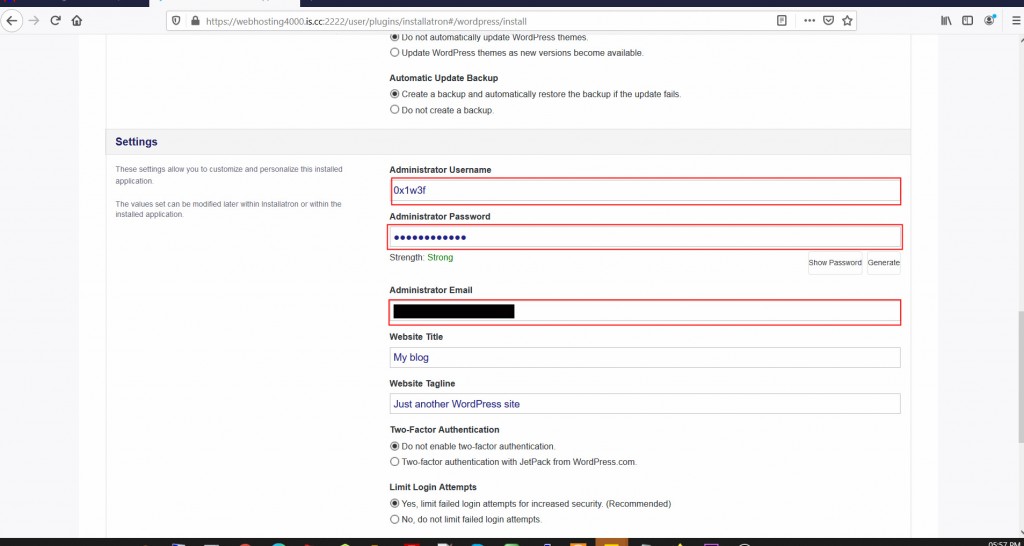Select 'Update WordPress themes as new versions become available'

click(x=394, y=53)
